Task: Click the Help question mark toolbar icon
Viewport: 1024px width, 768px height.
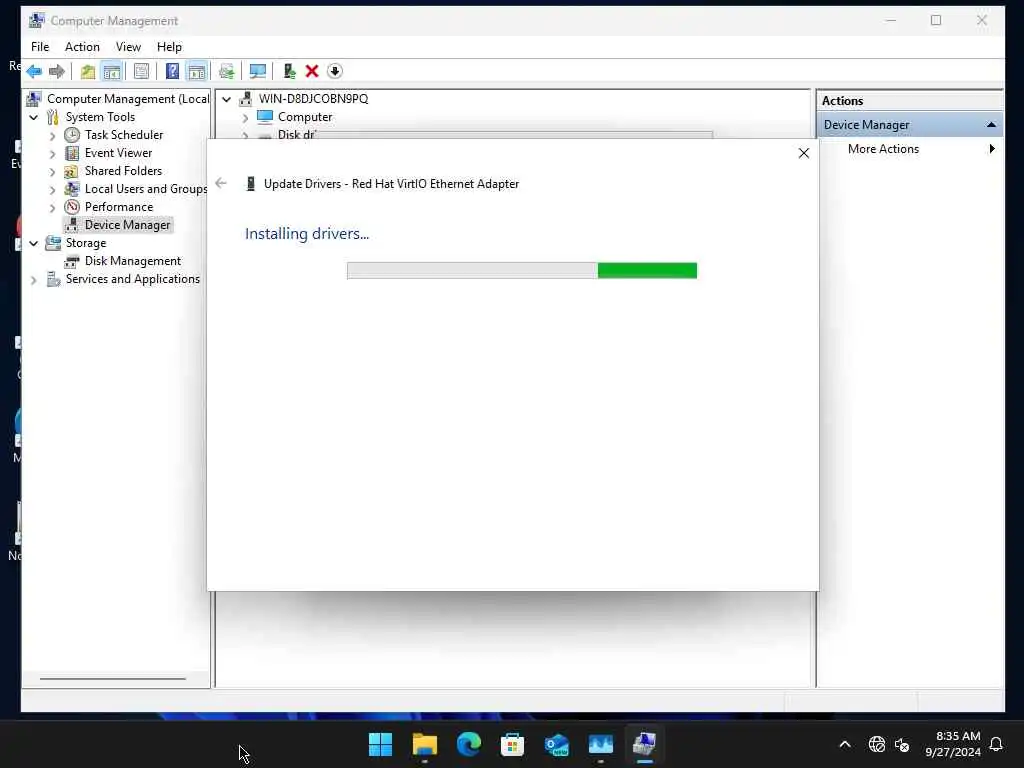Action: (172, 71)
